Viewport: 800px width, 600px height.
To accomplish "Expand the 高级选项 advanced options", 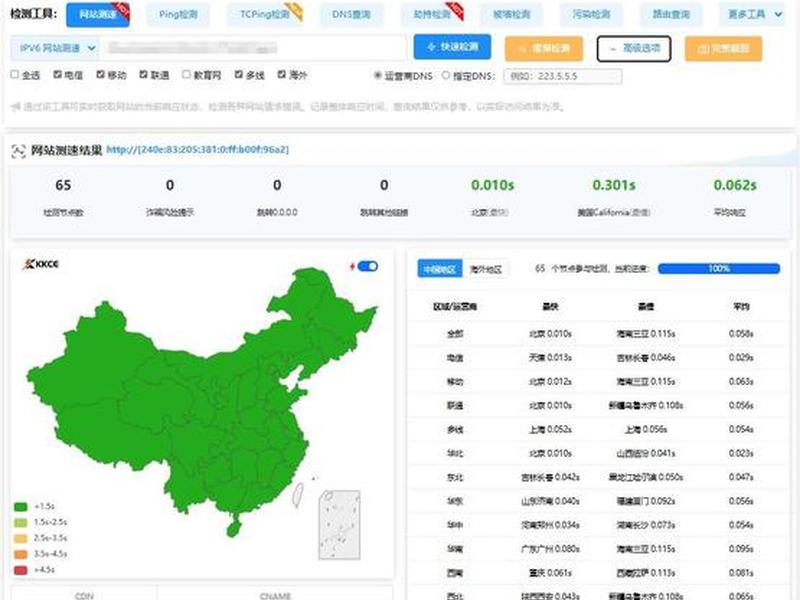I will (x=634, y=48).
